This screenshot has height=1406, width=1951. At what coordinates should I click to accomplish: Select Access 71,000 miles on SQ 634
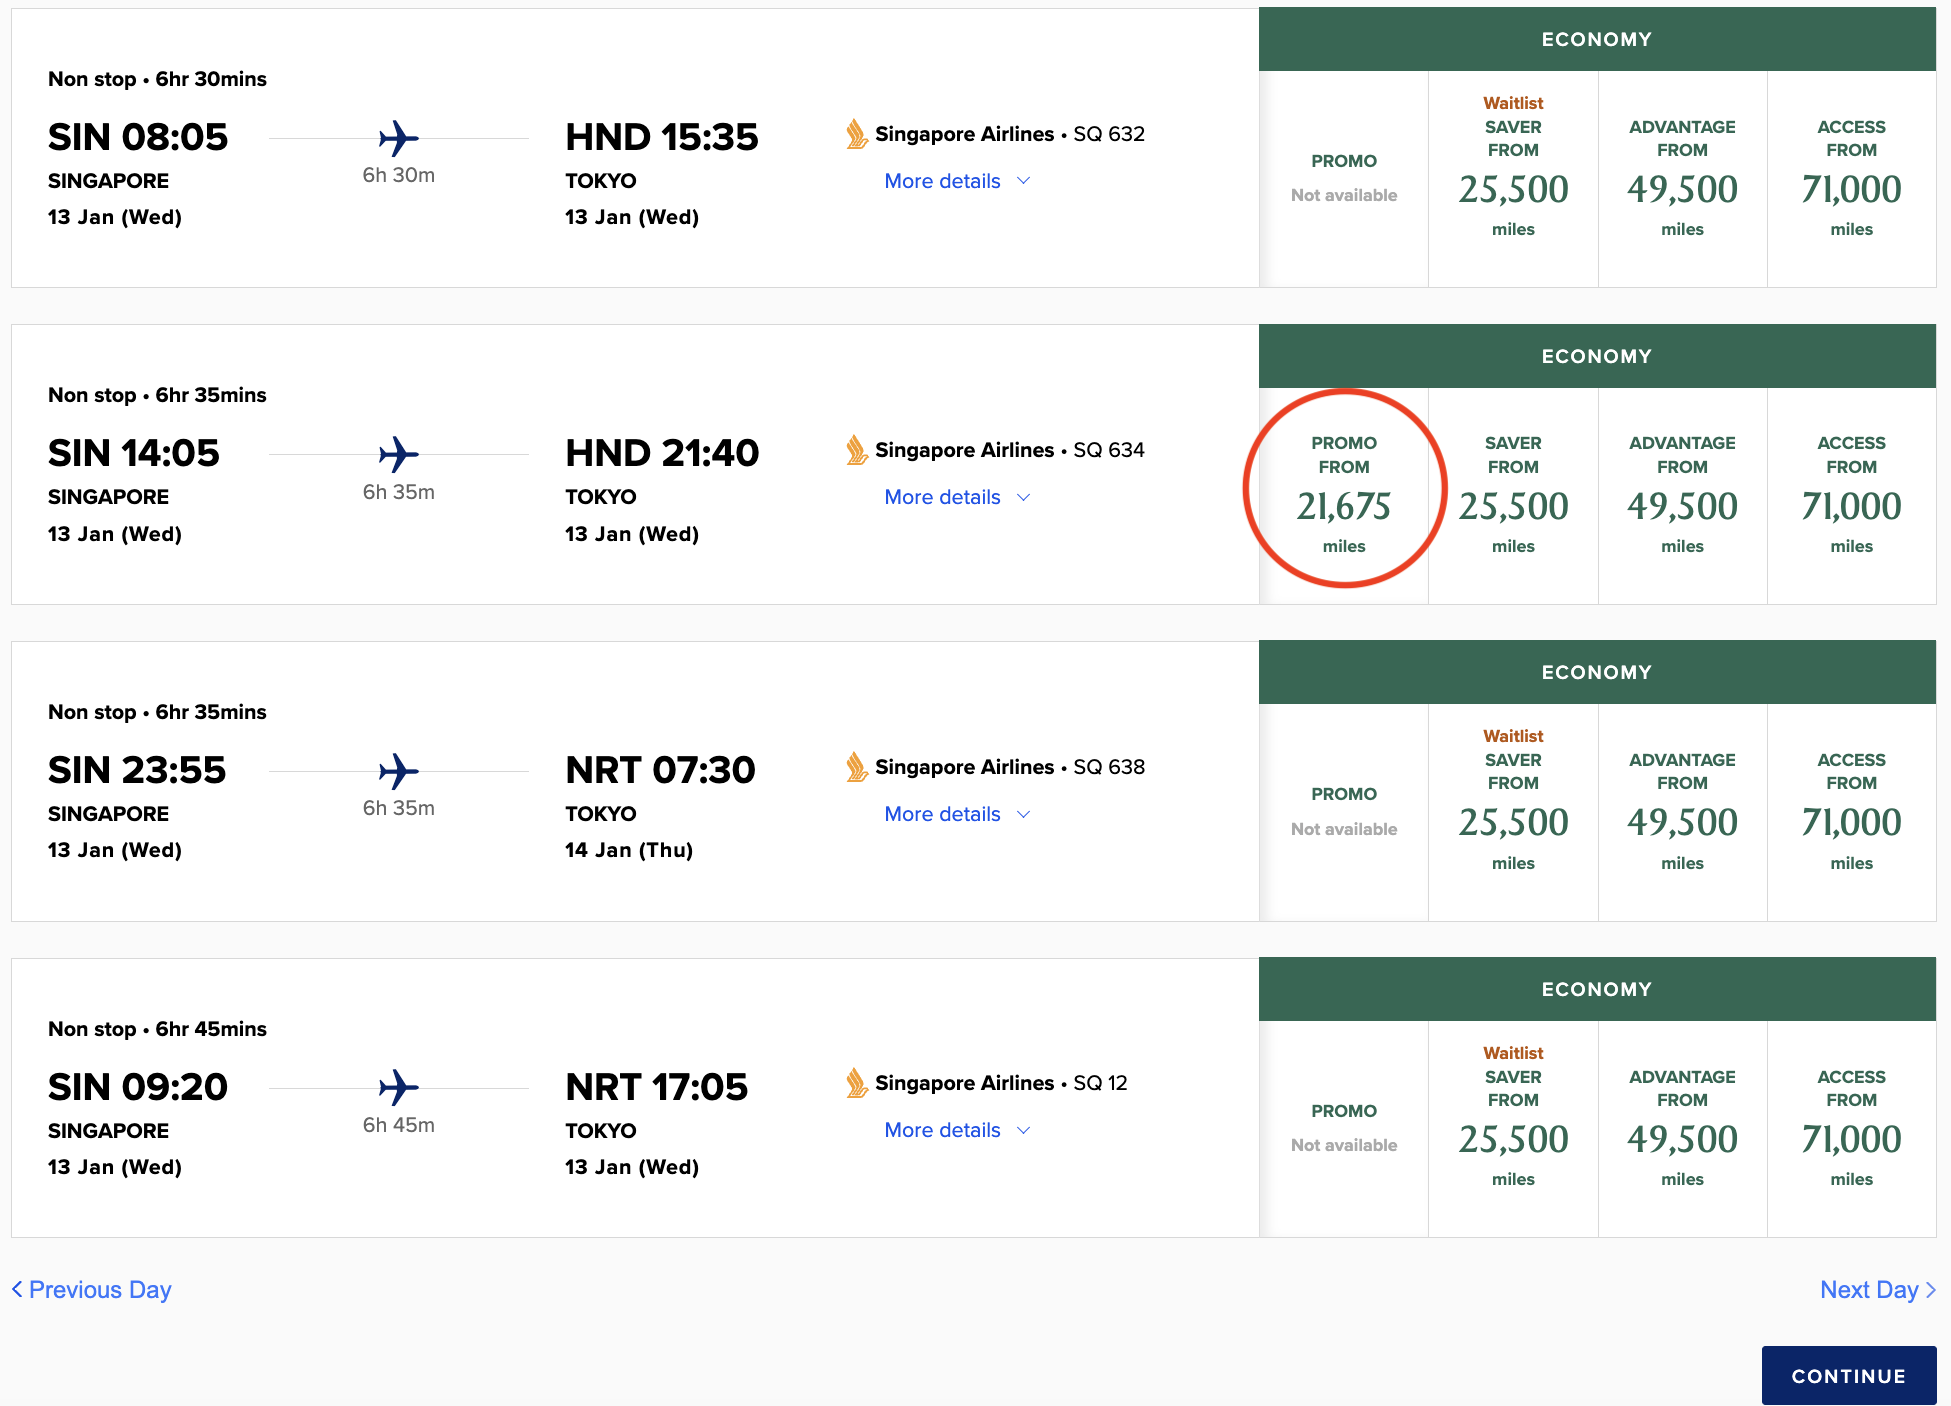pos(1852,495)
